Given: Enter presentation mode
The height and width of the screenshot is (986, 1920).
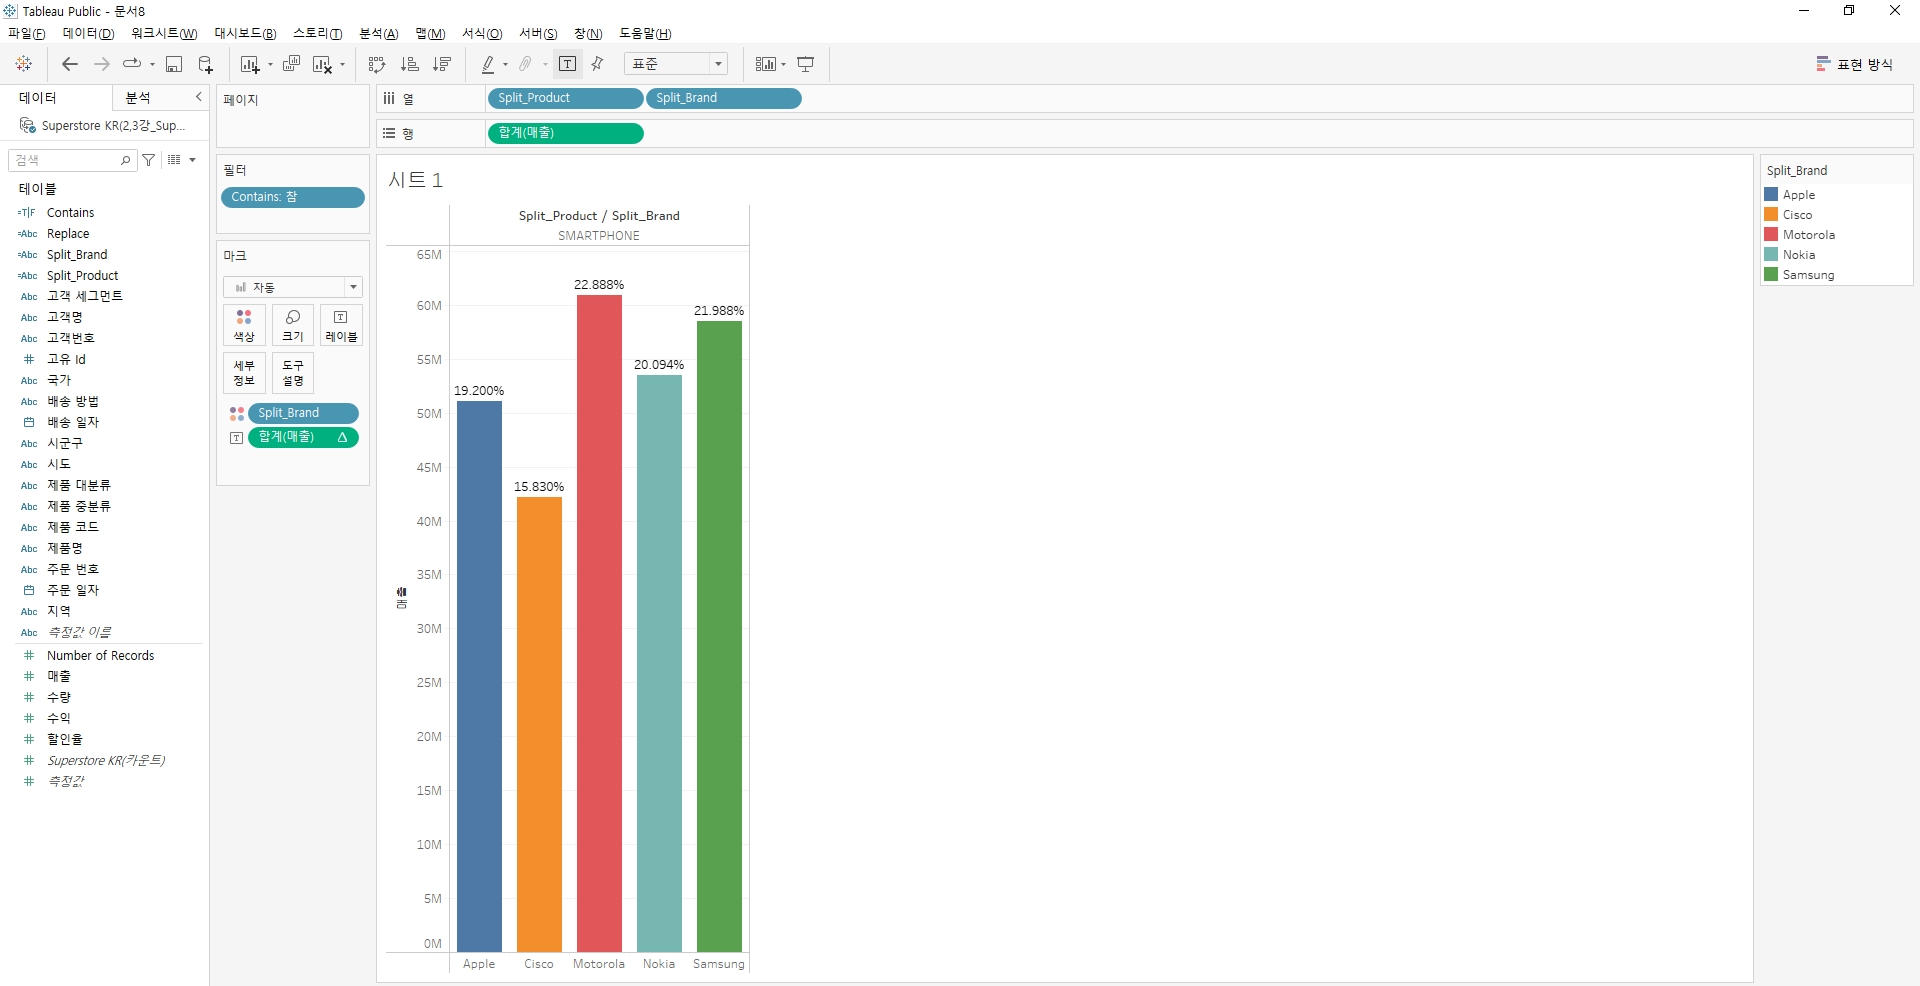Looking at the screenshot, I should click(806, 64).
